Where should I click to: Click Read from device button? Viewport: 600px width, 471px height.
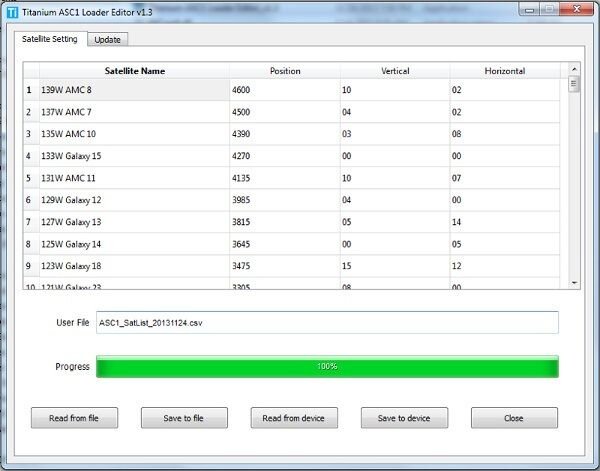pyautogui.click(x=294, y=418)
